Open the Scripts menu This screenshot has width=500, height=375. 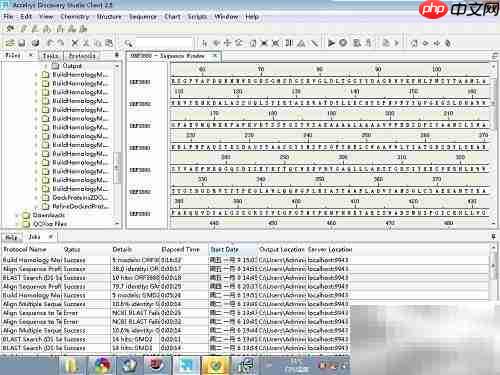197,16
